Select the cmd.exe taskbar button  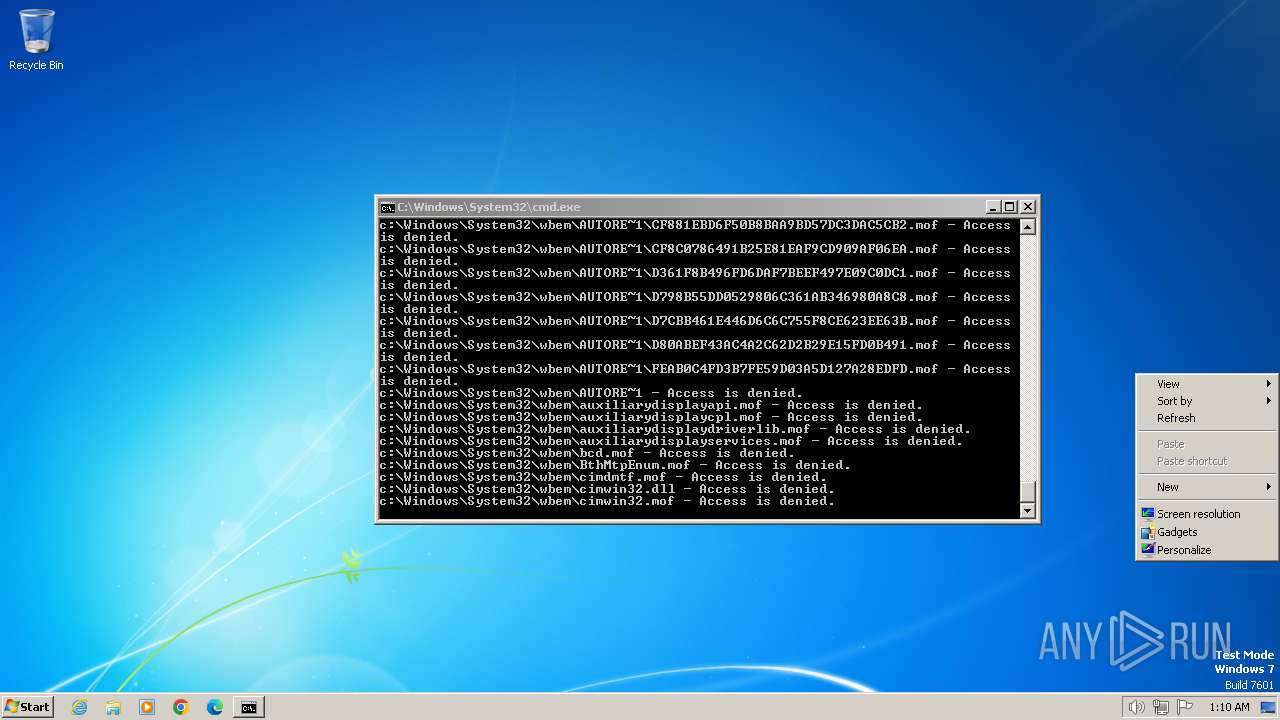point(248,707)
